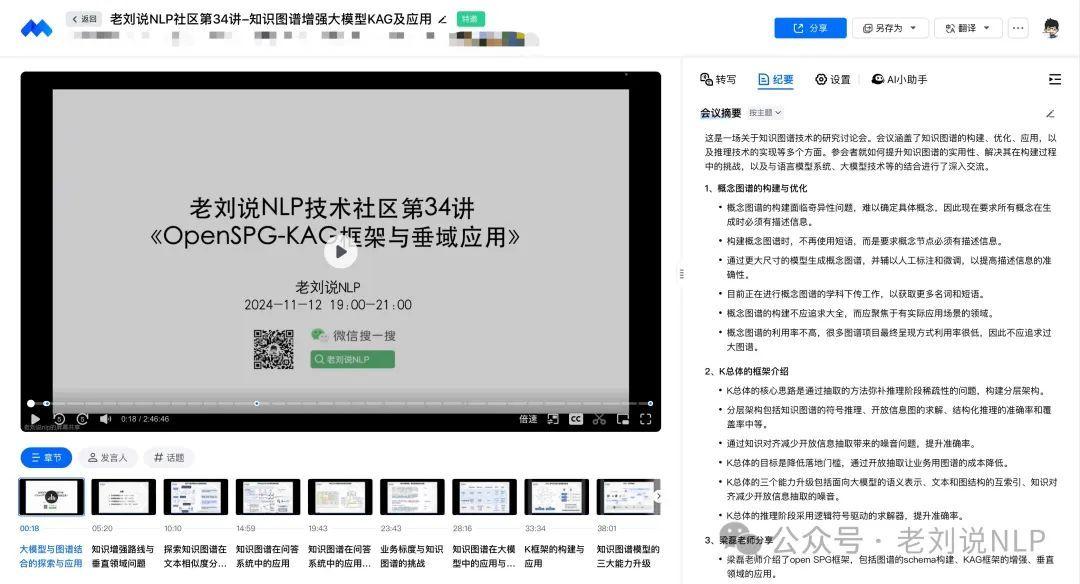Mute audio with the volume icon
The width and height of the screenshot is (1080, 584).
click(104, 419)
